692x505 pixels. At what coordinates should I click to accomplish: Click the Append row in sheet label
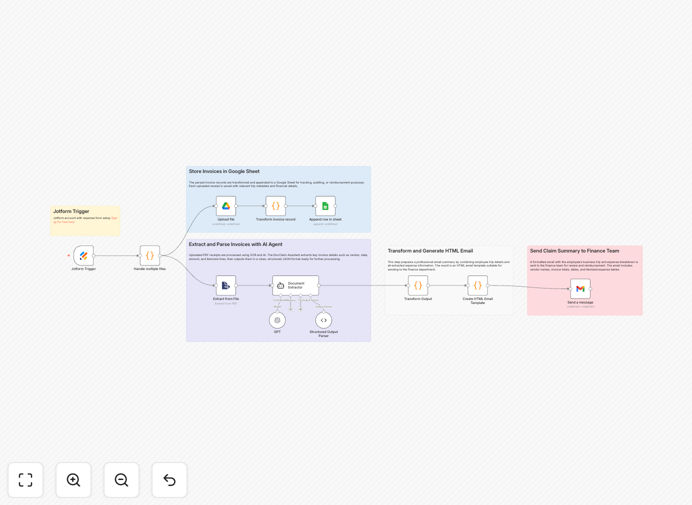[x=325, y=219]
